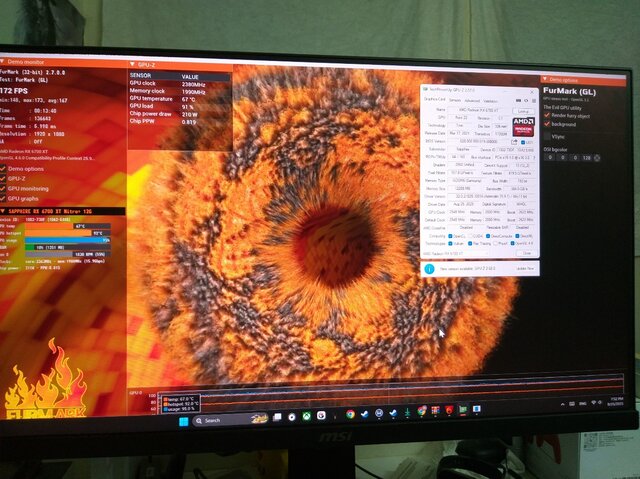The image size is (640, 479).
Task: Switch to the Sensors tab in GPU-Z
Action: tap(455, 100)
